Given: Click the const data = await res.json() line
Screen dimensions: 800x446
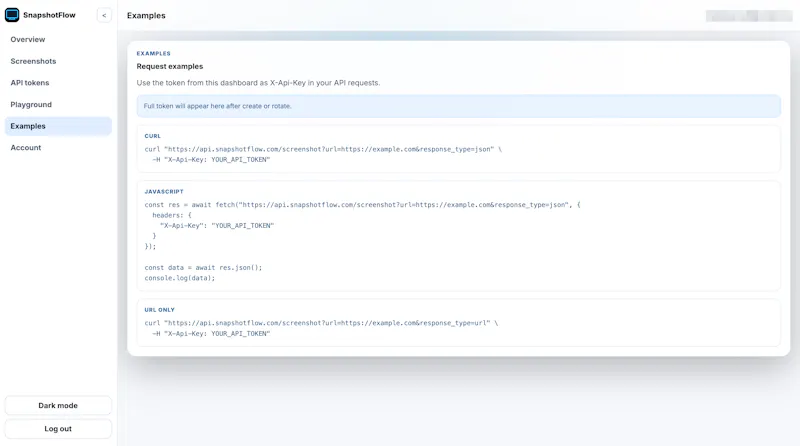Looking at the screenshot, I should [203, 267].
